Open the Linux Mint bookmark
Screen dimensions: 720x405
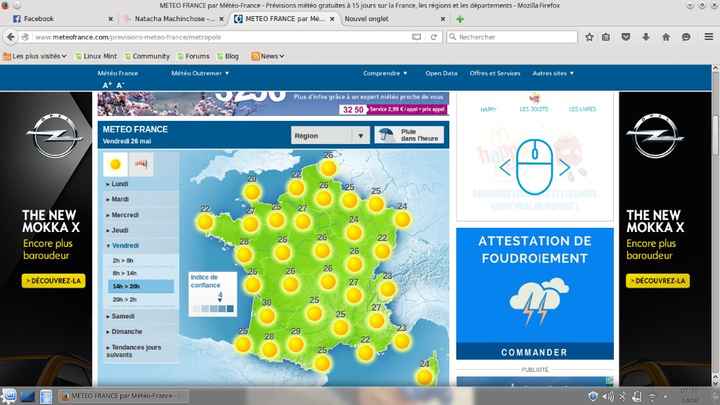[x=96, y=56]
